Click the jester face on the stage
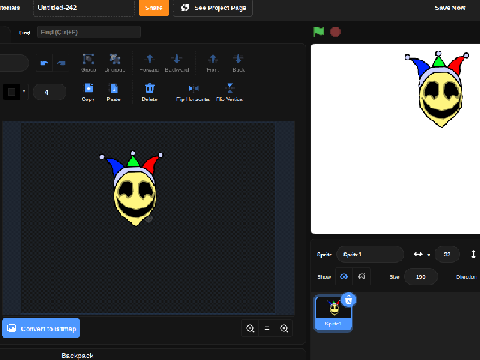This screenshot has width=480, height=360. tap(440, 96)
